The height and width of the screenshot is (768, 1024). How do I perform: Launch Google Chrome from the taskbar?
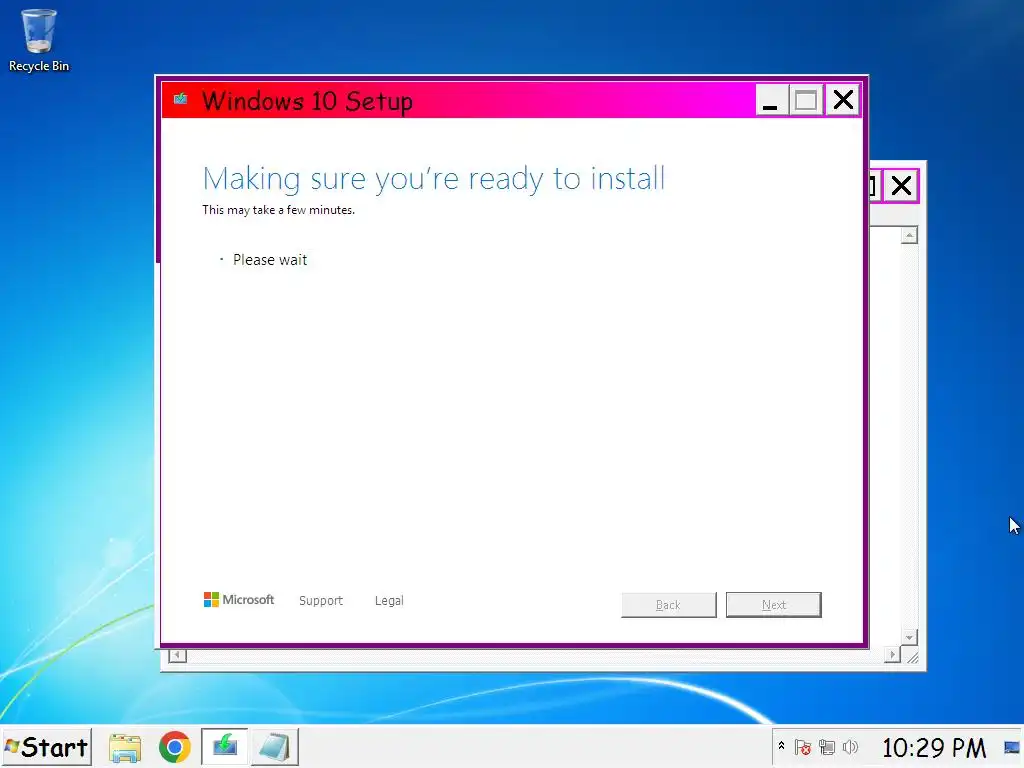coord(174,748)
